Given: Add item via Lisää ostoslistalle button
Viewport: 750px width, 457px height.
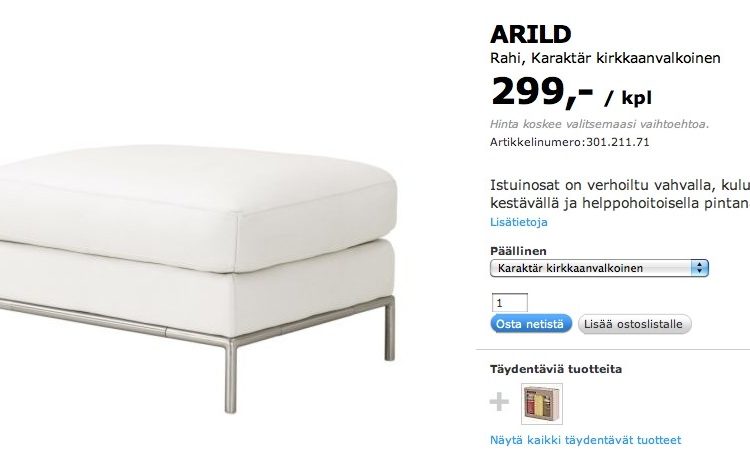Looking at the screenshot, I should (x=634, y=324).
